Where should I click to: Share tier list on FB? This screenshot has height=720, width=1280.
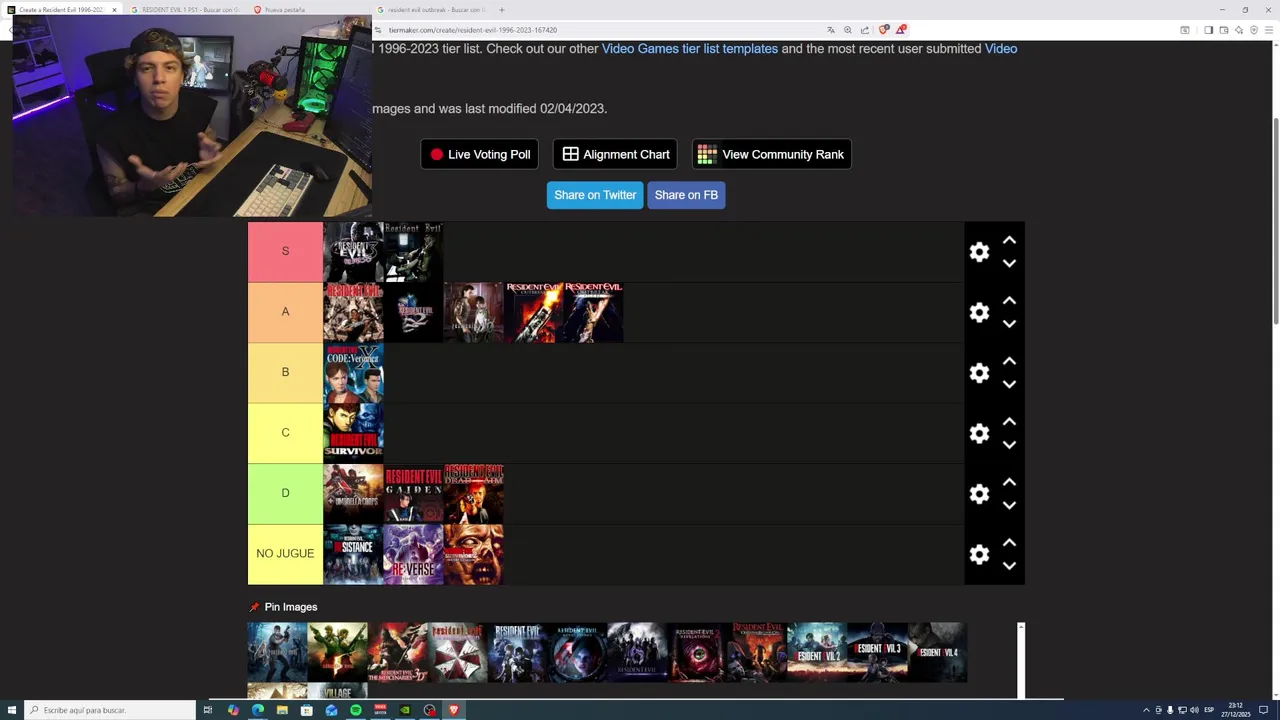pos(686,195)
